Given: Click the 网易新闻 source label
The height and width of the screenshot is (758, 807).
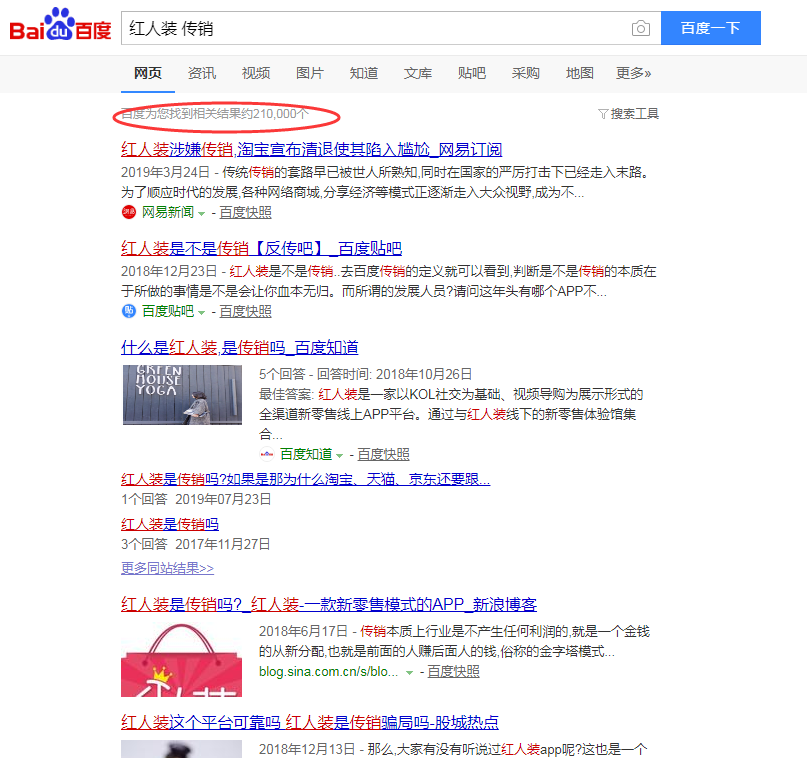Looking at the screenshot, I should [168, 212].
